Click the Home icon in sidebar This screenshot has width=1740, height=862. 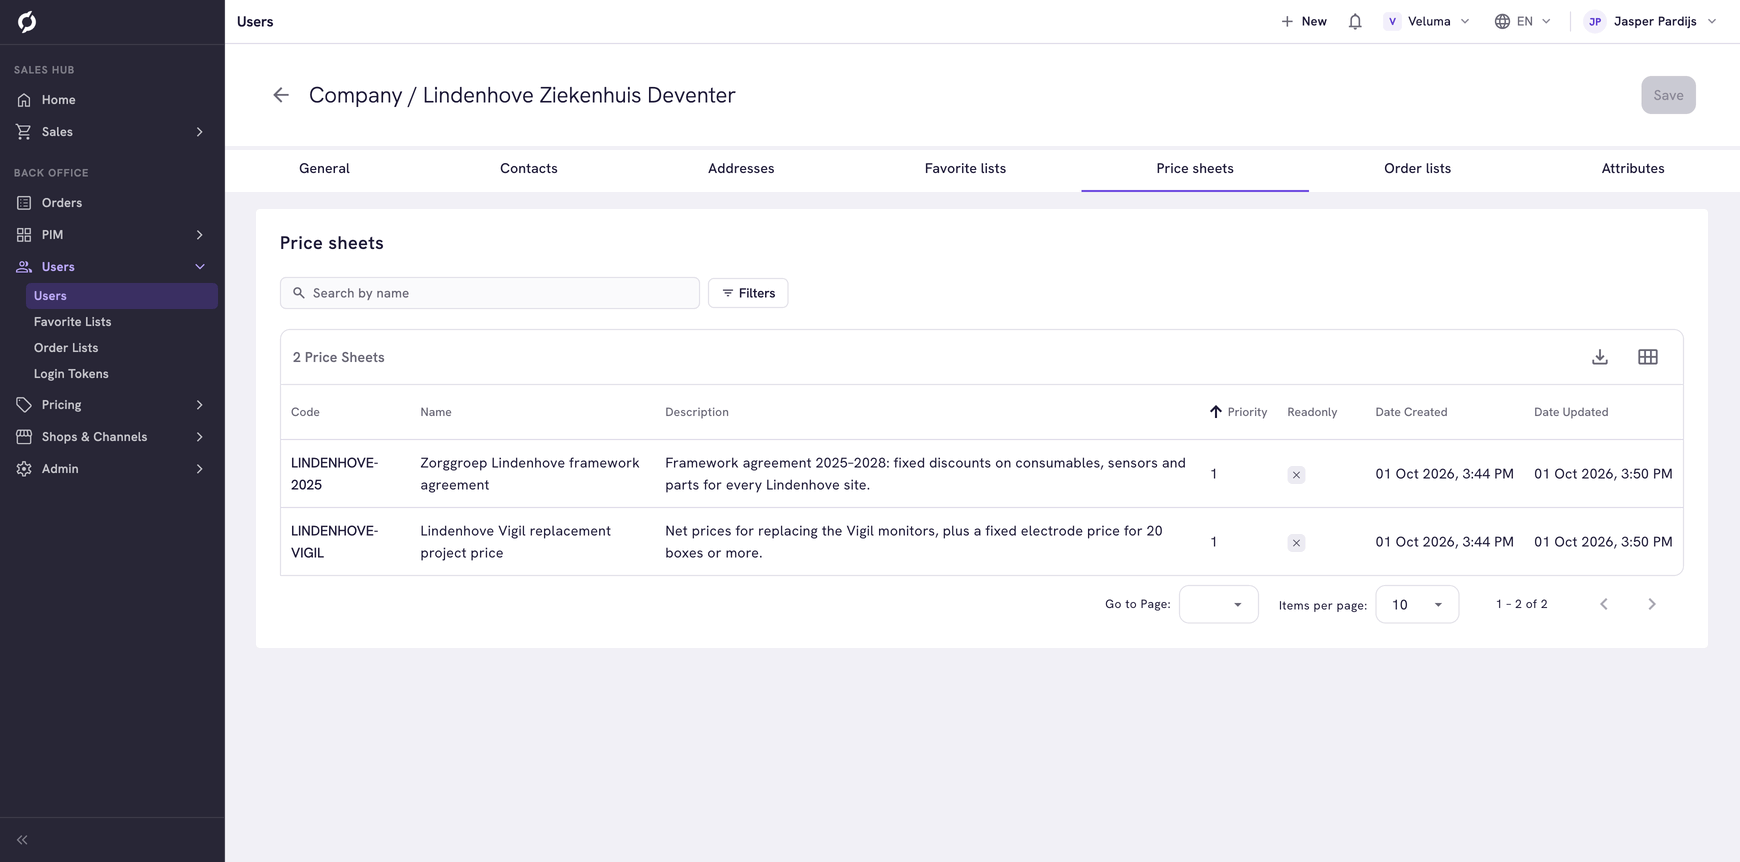click(24, 100)
